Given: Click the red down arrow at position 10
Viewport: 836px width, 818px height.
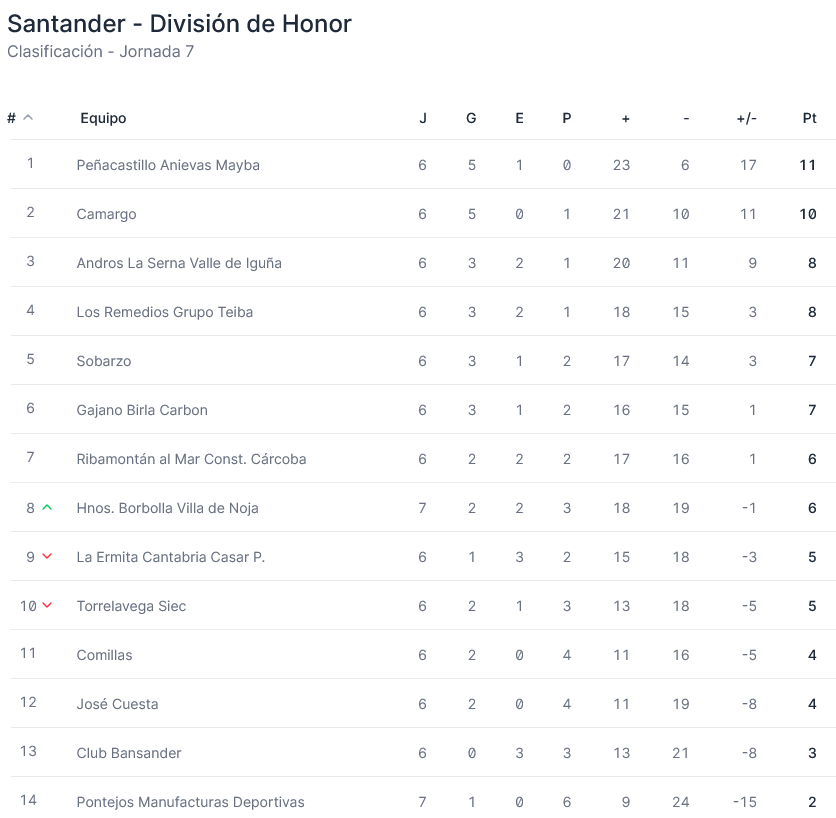Looking at the screenshot, I should point(47,606).
